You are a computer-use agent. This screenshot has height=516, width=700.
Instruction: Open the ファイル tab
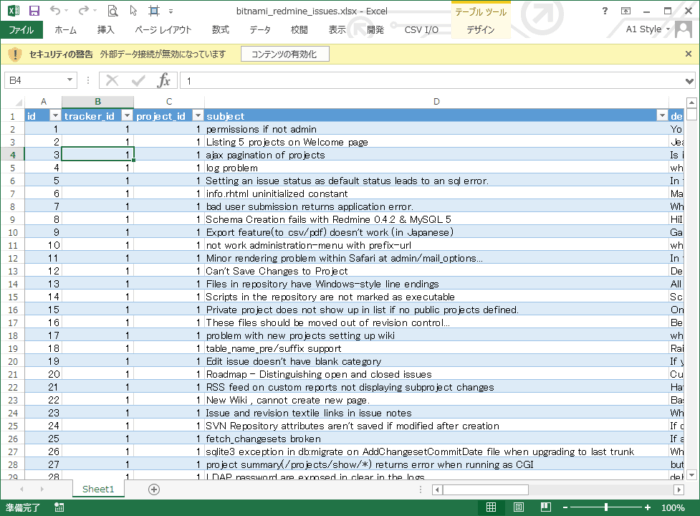point(21,30)
